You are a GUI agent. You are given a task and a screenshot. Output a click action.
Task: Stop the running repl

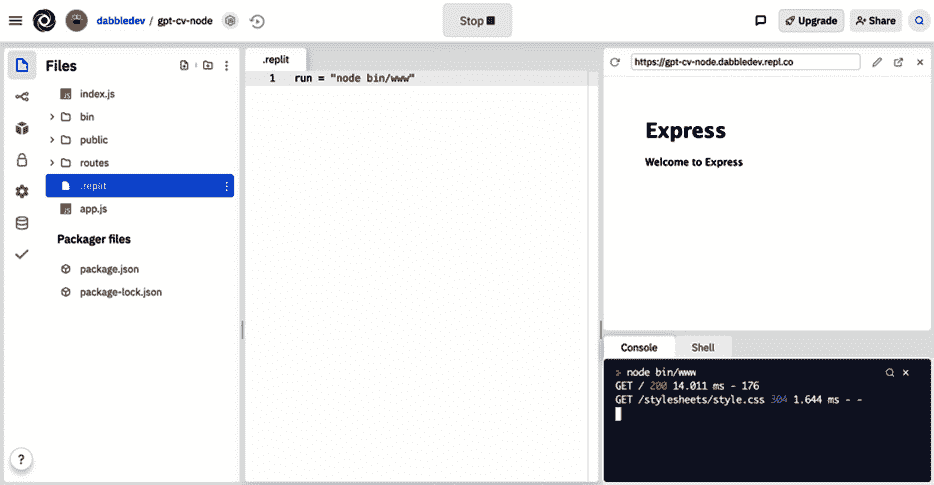coord(477,21)
